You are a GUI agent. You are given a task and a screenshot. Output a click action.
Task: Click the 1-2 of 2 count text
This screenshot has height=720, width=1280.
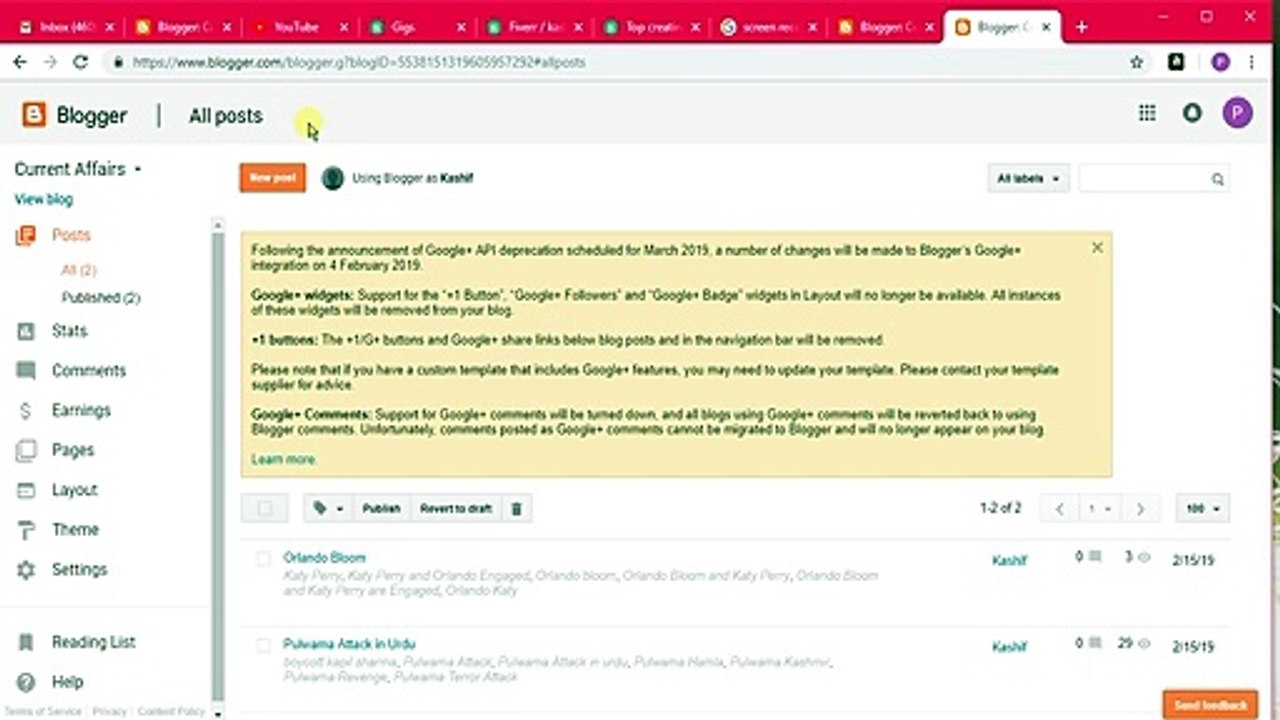[x=1000, y=508]
